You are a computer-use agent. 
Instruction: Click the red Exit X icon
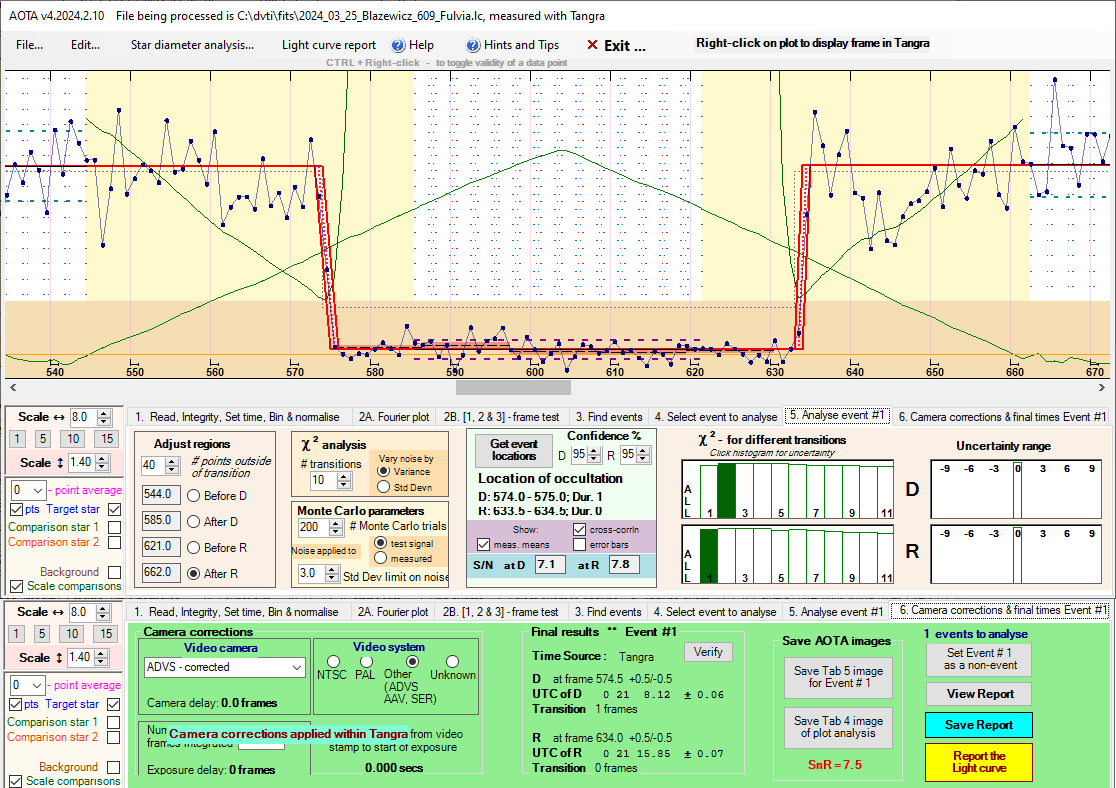click(x=592, y=45)
